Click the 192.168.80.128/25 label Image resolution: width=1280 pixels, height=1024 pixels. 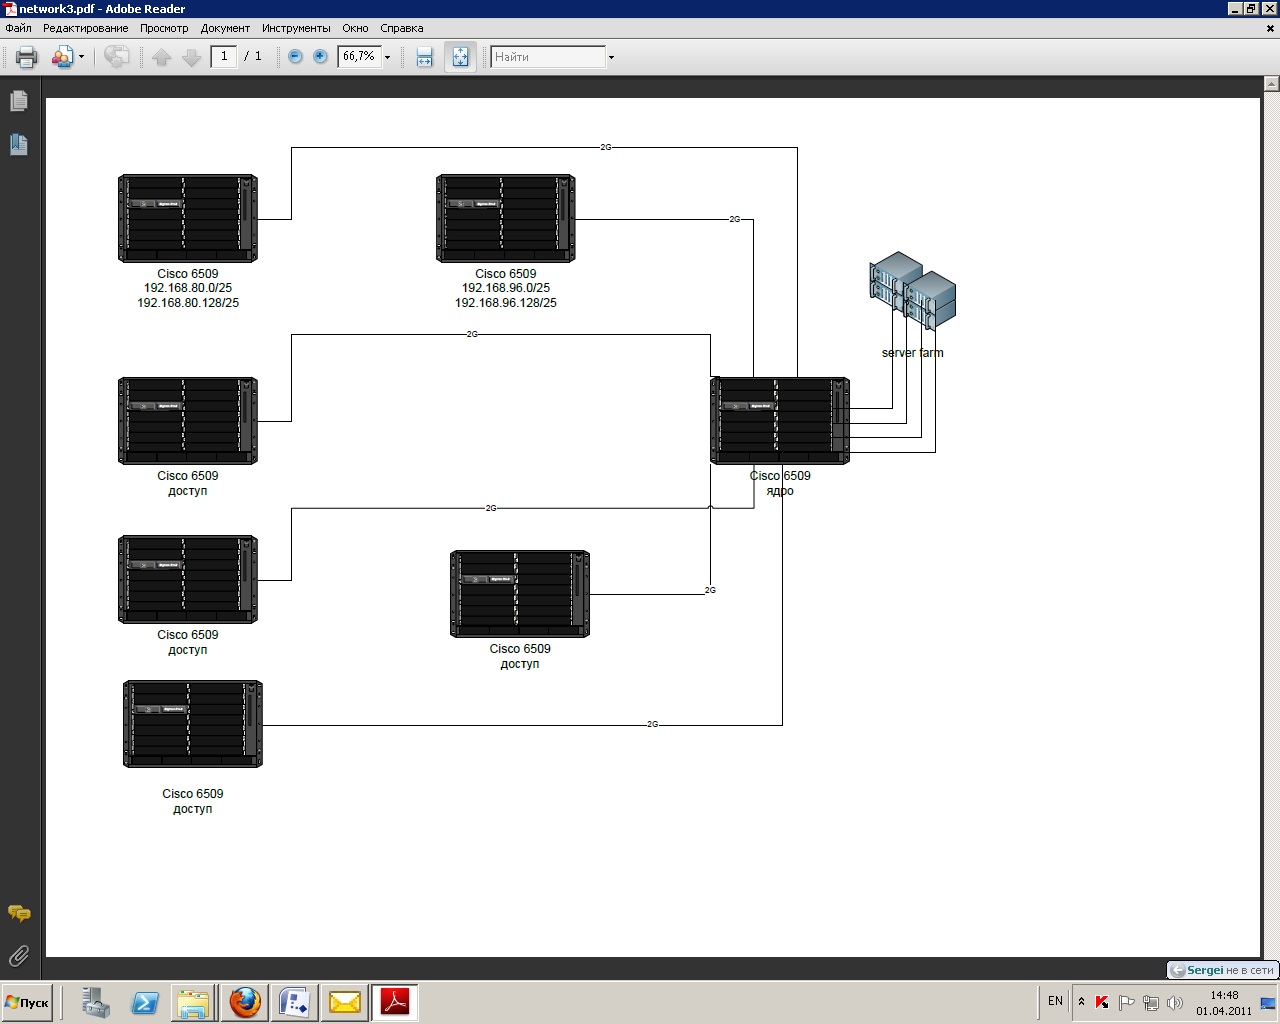tap(188, 303)
